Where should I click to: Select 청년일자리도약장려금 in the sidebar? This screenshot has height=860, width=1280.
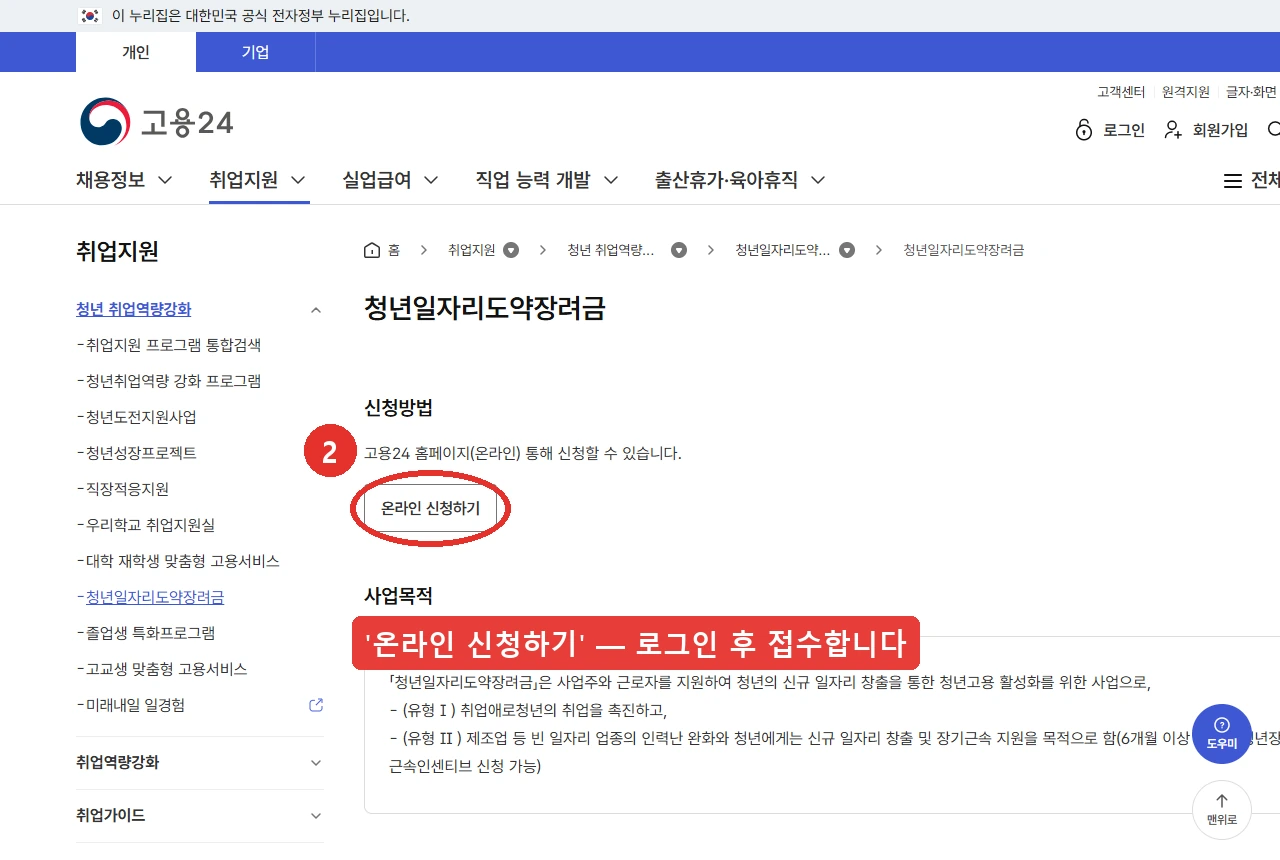tap(154, 597)
